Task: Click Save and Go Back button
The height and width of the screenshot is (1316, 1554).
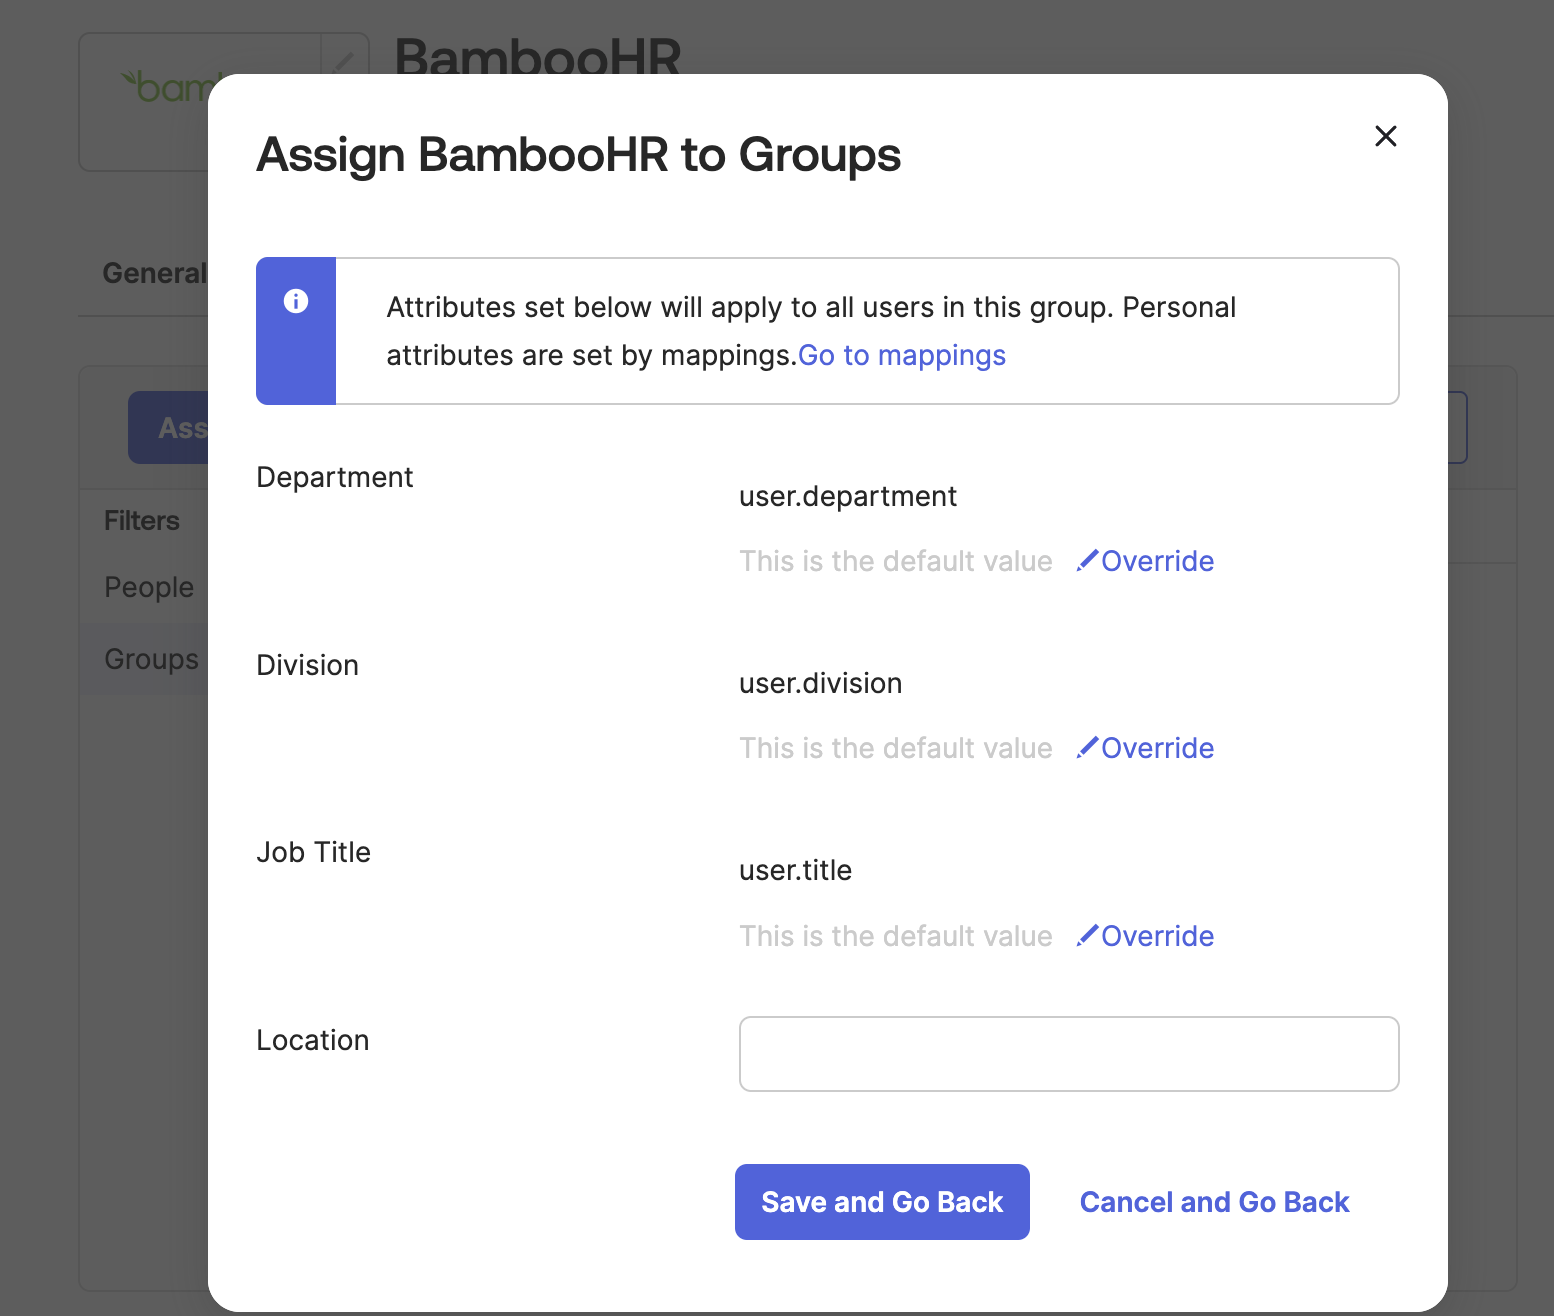Action: coord(882,1202)
